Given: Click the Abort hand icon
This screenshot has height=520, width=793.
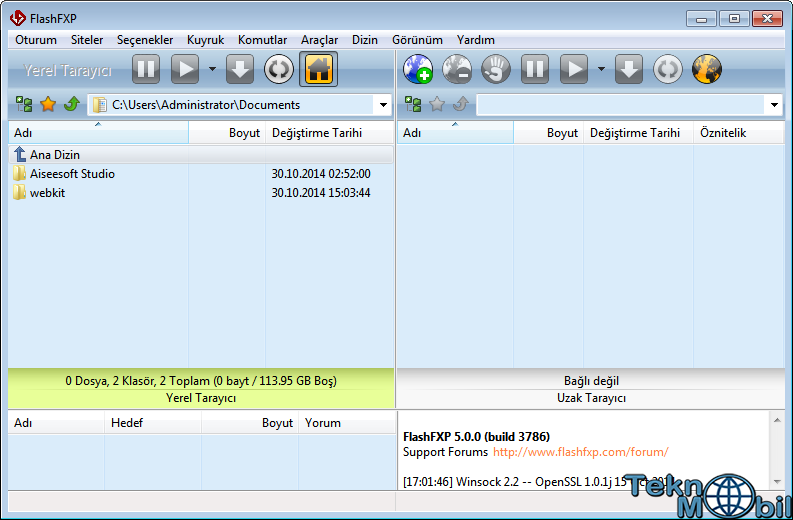Looking at the screenshot, I should (x=496, y=69).
